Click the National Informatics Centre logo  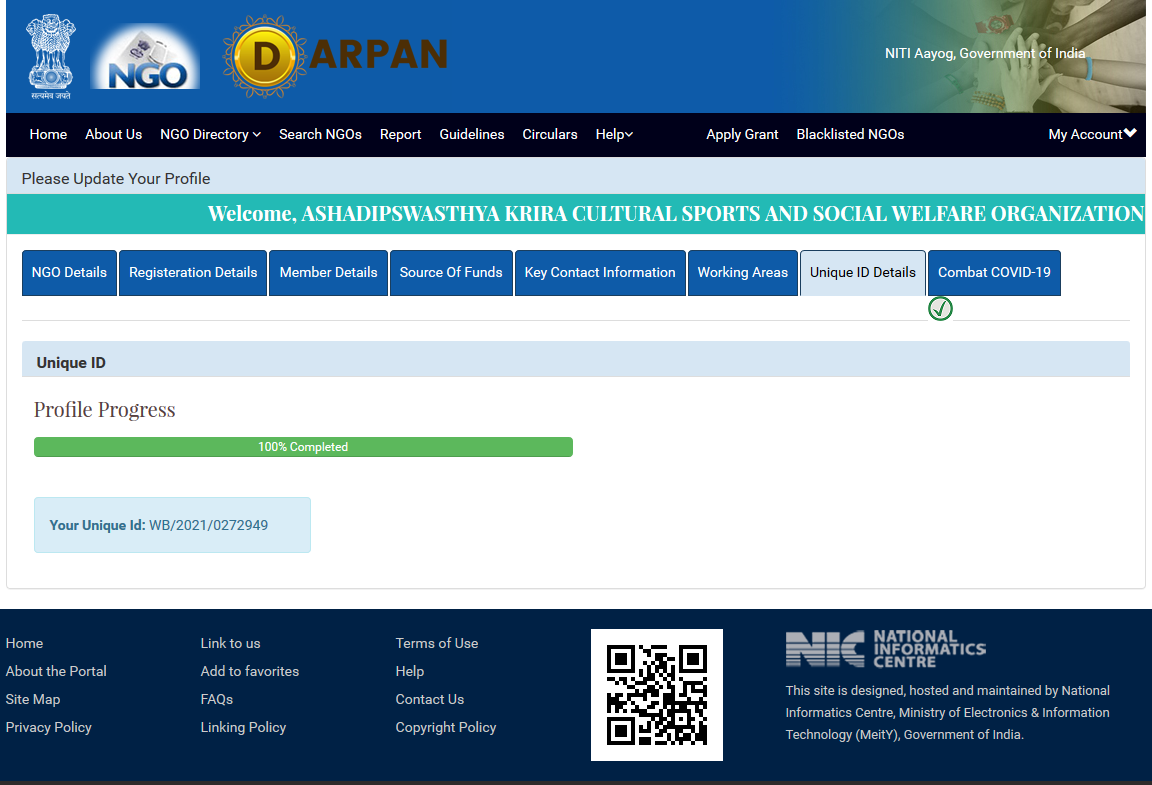point(885,649)
